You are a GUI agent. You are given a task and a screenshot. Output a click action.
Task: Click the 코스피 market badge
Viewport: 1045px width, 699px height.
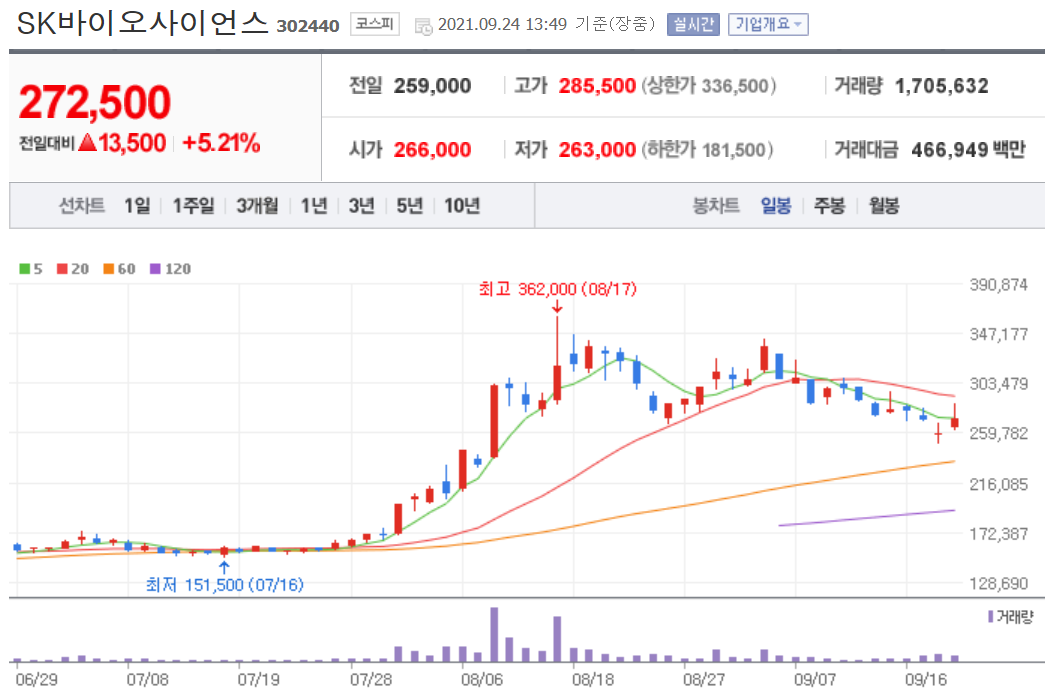pyautogui.click(x=375, y=25)
